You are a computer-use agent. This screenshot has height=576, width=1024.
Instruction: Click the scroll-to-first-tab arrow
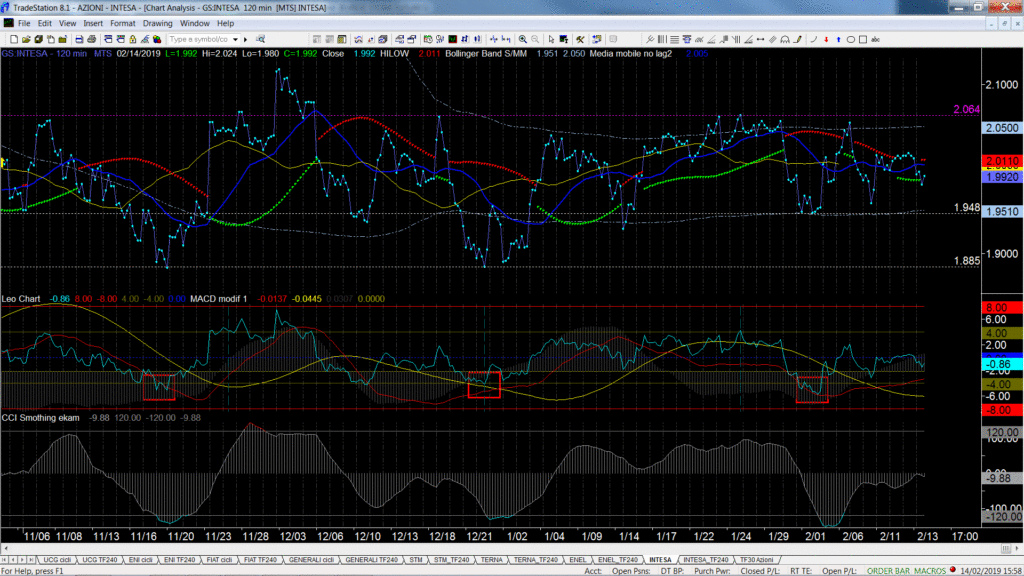(x=5, y=560)
